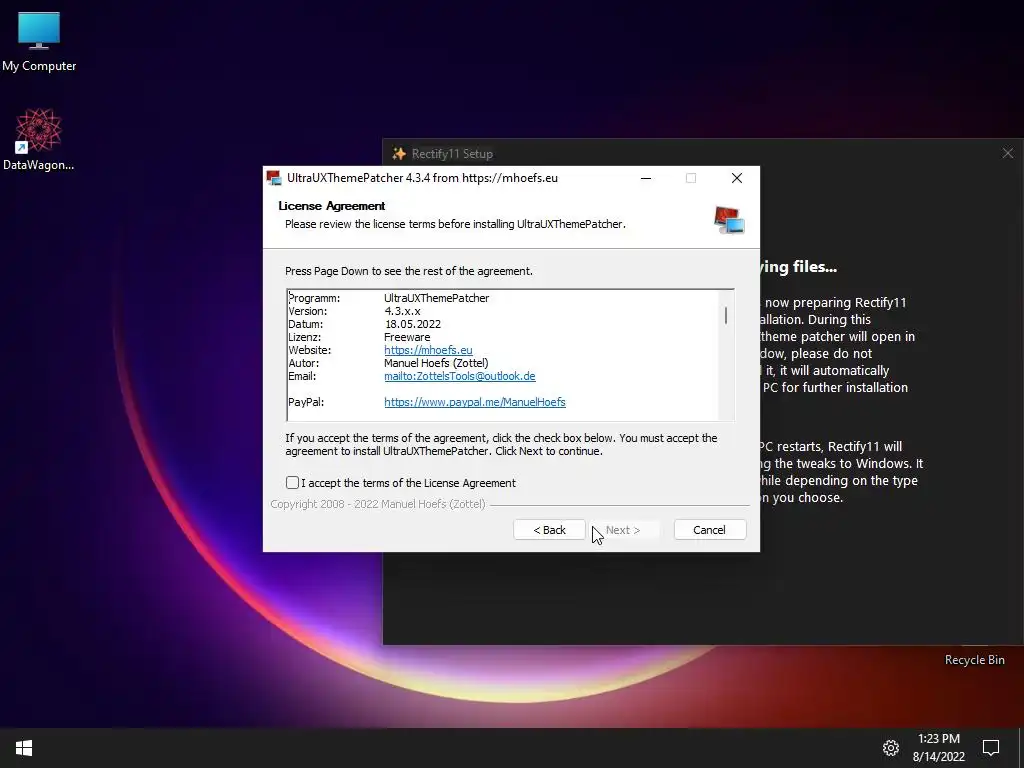Accept the License Agreement checkbox
This screenshot has width=1024, height=768.
292,483
